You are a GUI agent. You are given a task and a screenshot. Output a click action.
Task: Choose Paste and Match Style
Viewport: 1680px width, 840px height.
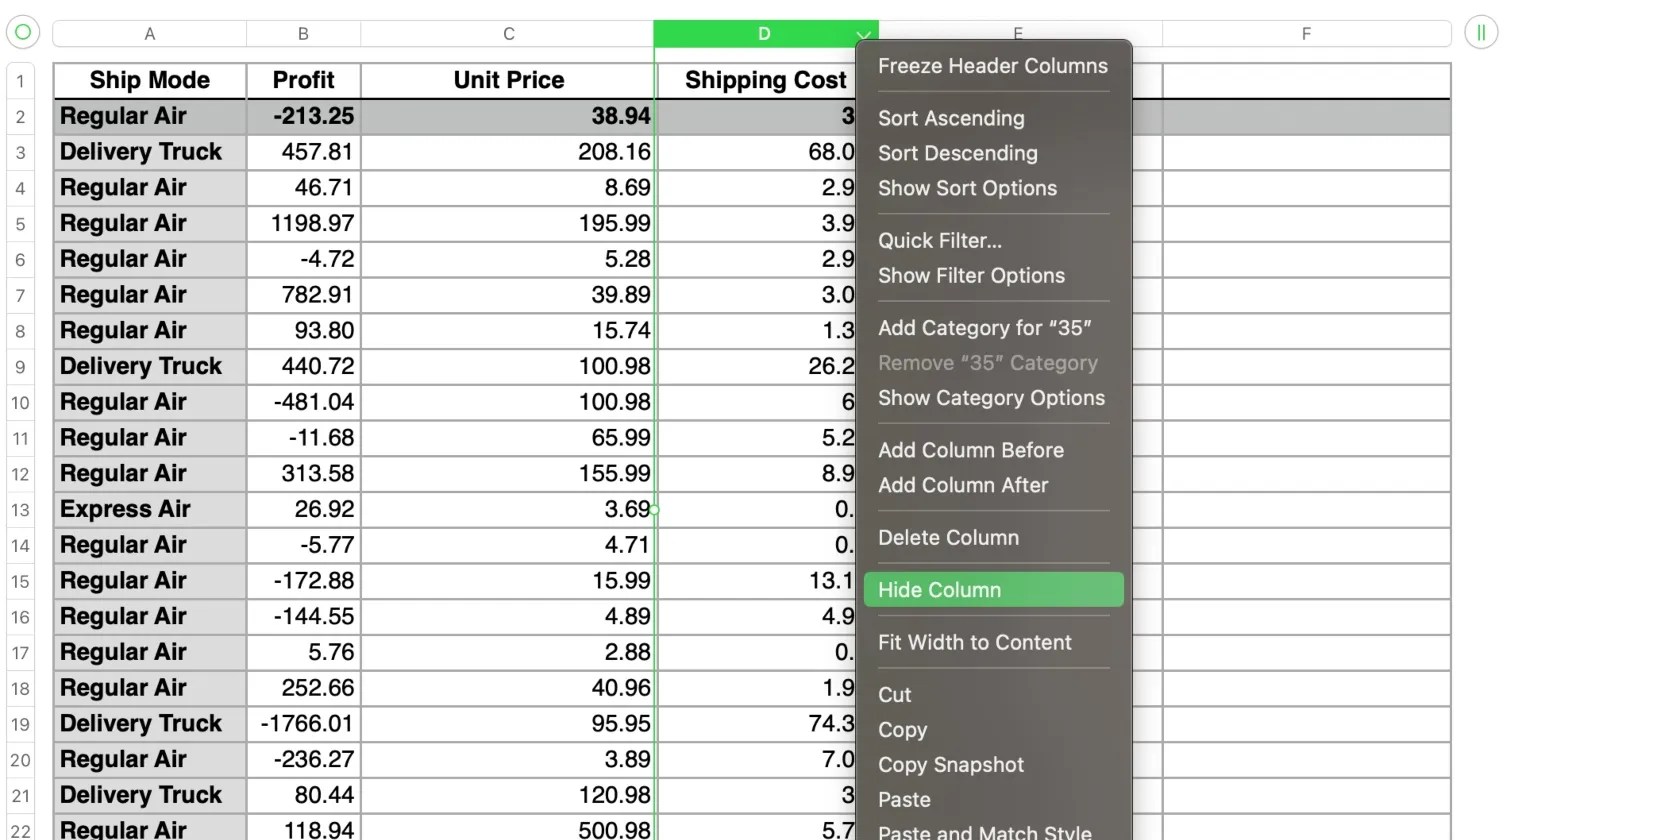(983, 831)
